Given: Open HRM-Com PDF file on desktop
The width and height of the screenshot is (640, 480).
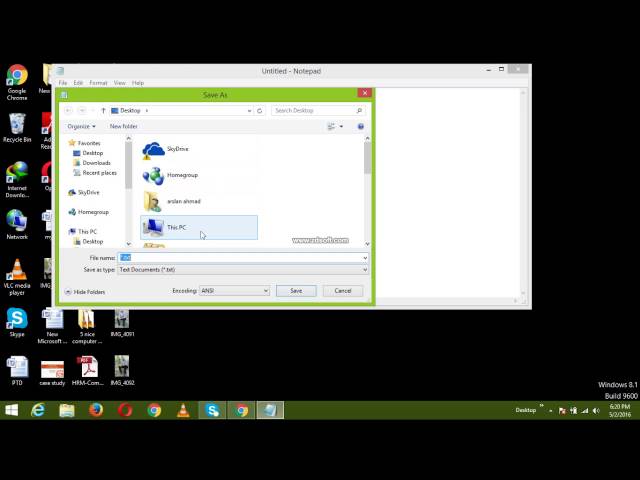Looking at the screenshot, I should tap(87, 371).
